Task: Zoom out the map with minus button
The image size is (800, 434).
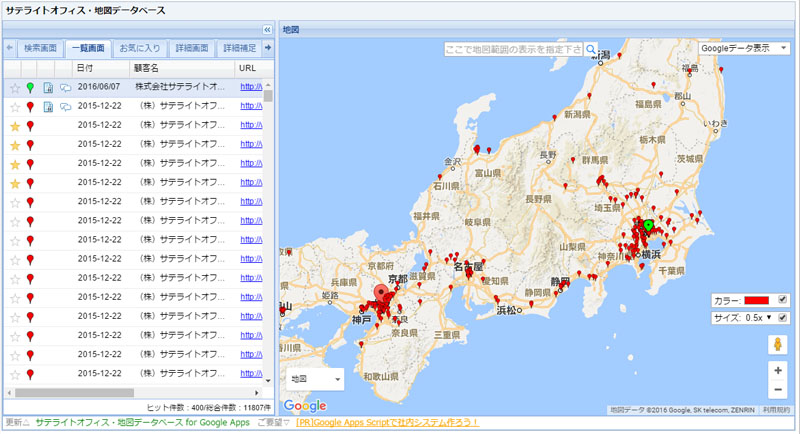Action: point(778,390)
